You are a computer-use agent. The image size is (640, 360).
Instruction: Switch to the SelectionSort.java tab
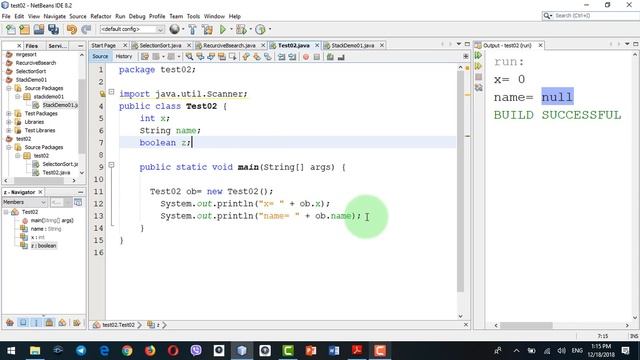160,45
